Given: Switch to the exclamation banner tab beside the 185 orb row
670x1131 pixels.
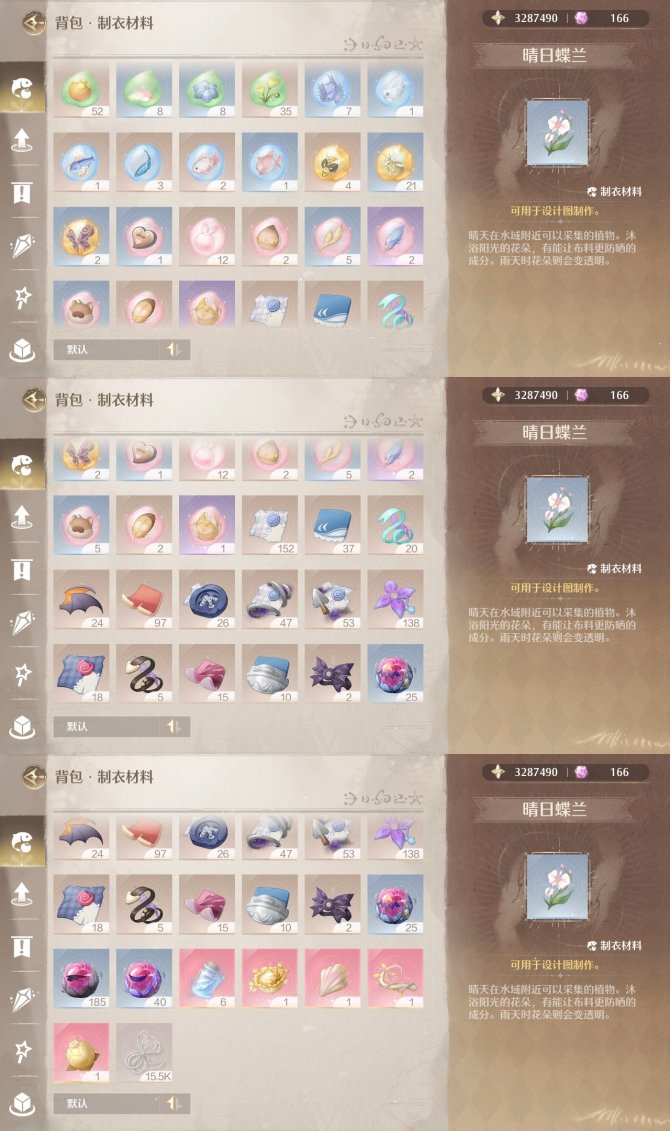Looking at the screenshot, I should tap(22, 947).
